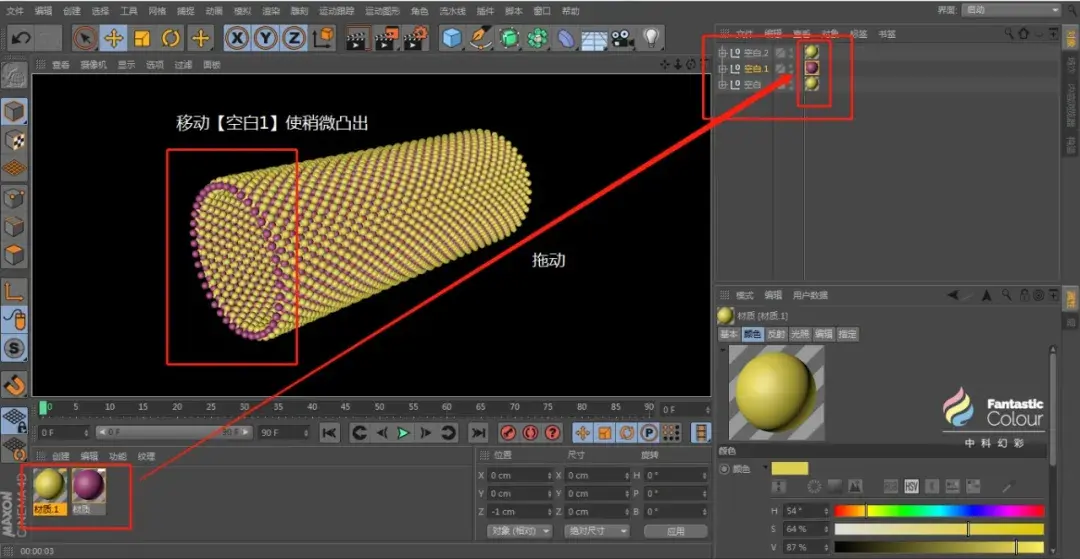Viewport: 1080px width, 559px height.
Task: Open the 指定 material tab
Action: click(847, 334)
